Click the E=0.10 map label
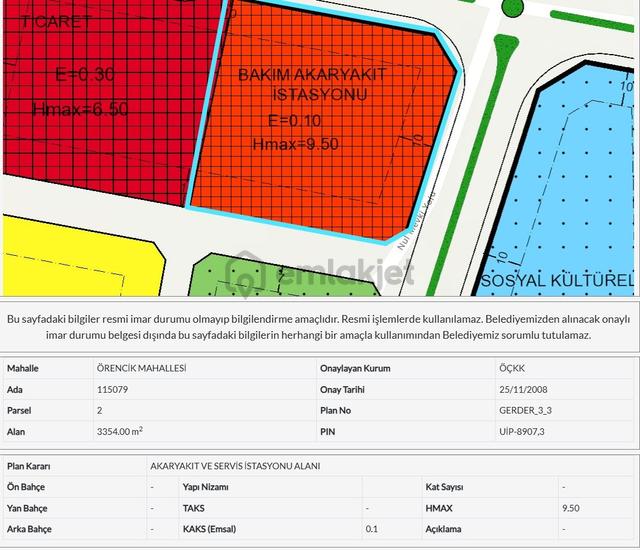640x550 pixels. (294, 121)
